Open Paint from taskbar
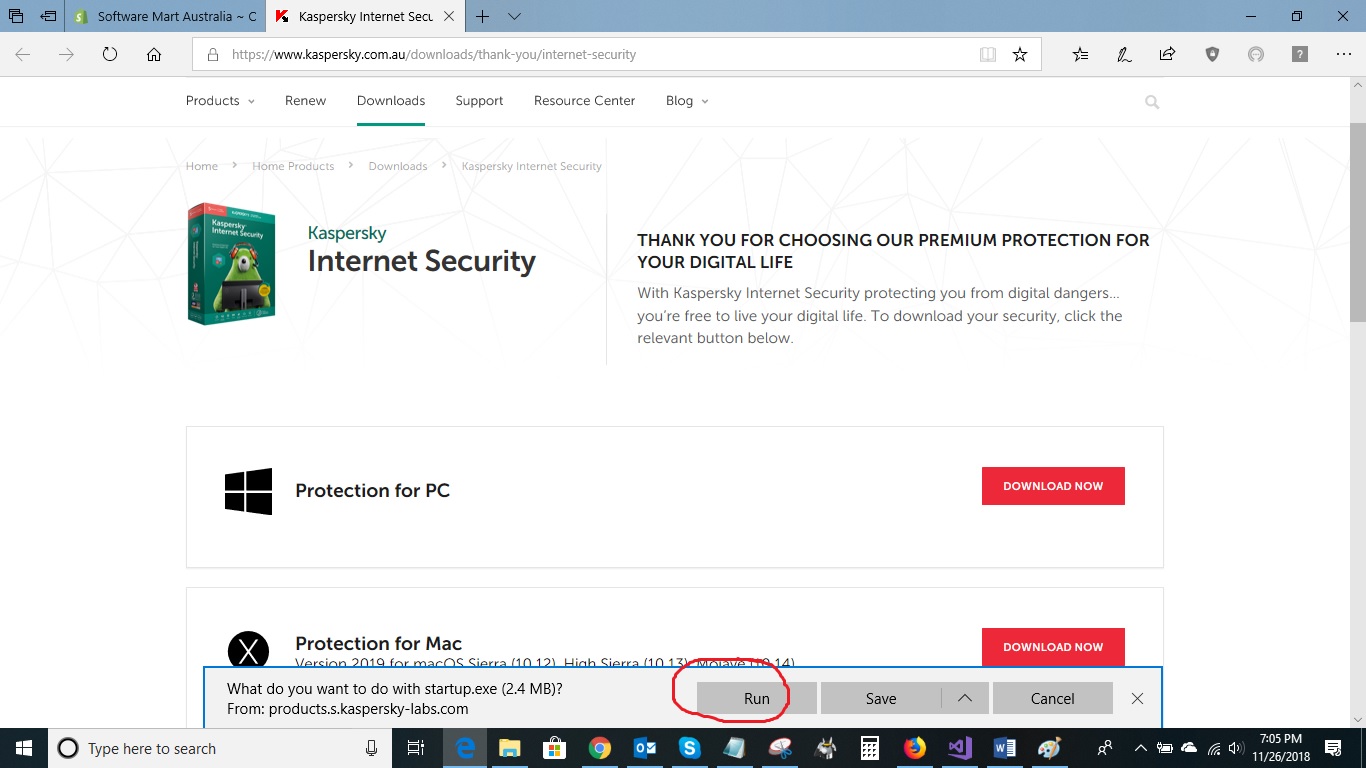This screenshot has height=768, width=1366. [1050, 748]
